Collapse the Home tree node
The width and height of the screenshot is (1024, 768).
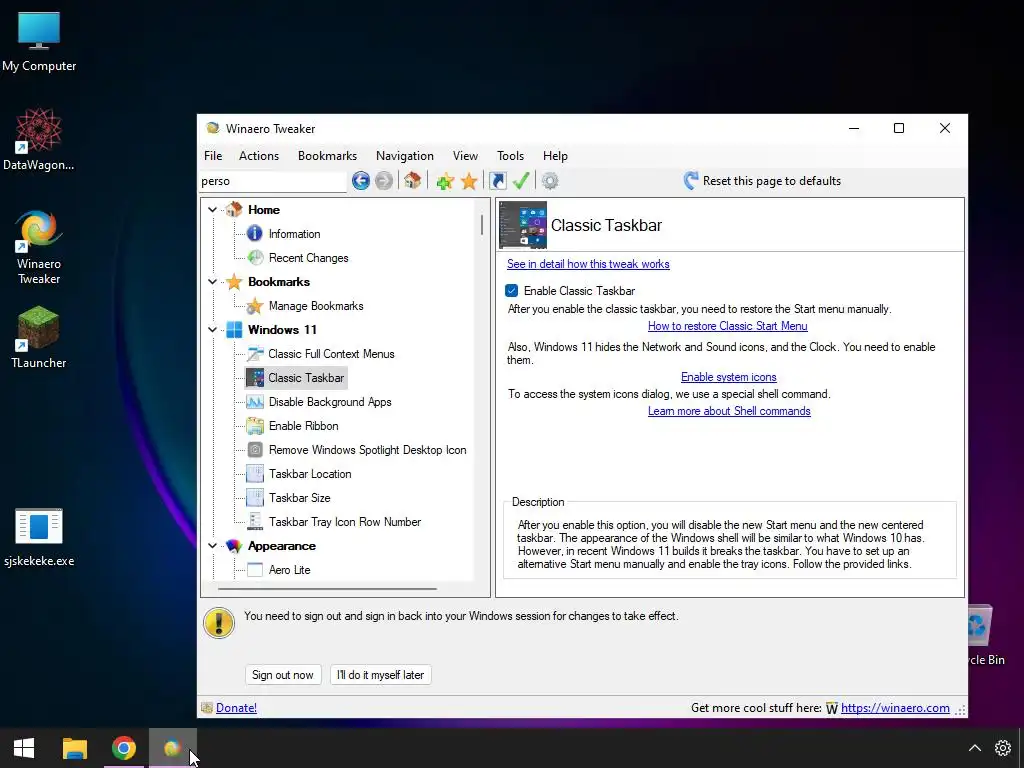click(x=212, y=210)
